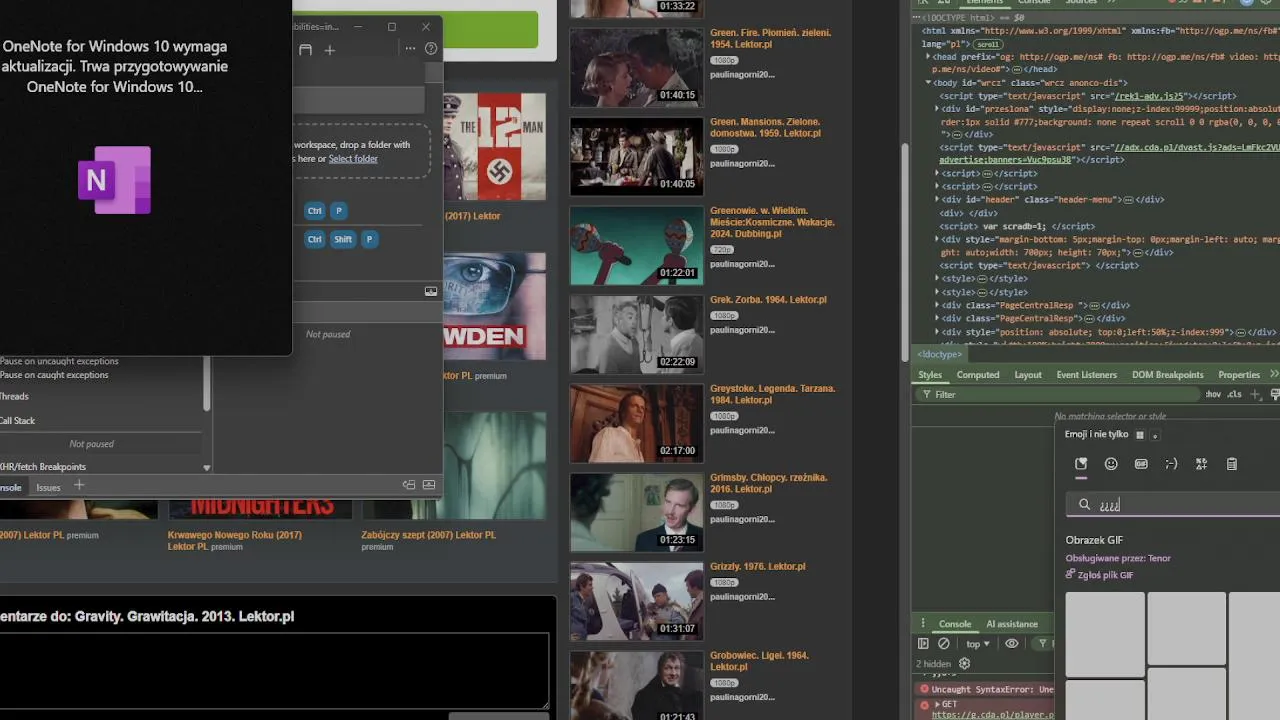The width and height of the screenshot is (1280, 720).
Task: Open the AI assistance drawer tab
Action: (1012, 624)
